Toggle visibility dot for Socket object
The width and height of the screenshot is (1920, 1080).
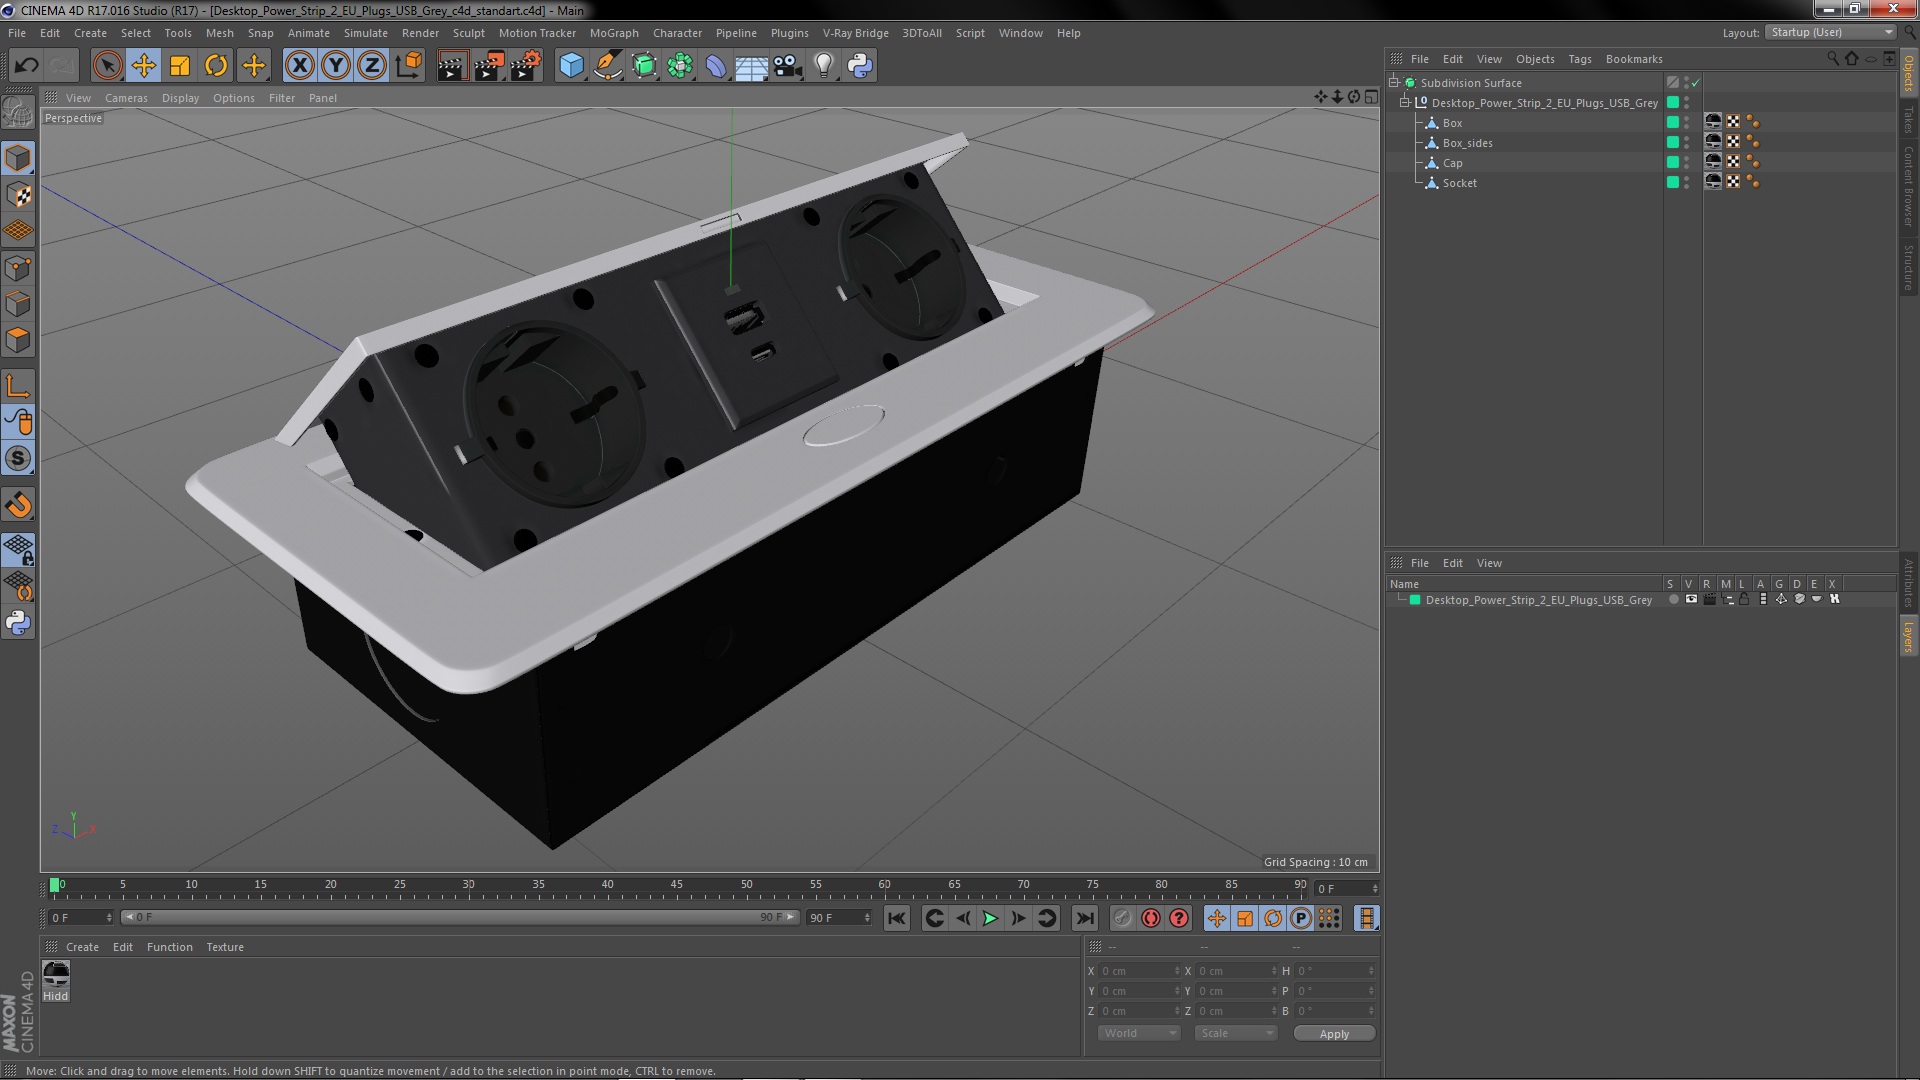tap(1686, 180)
